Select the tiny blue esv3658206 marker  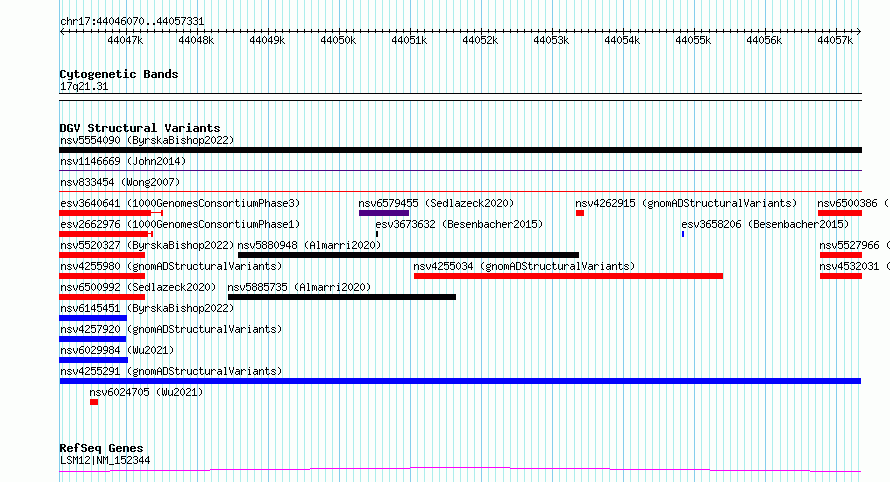coord(683,234)
